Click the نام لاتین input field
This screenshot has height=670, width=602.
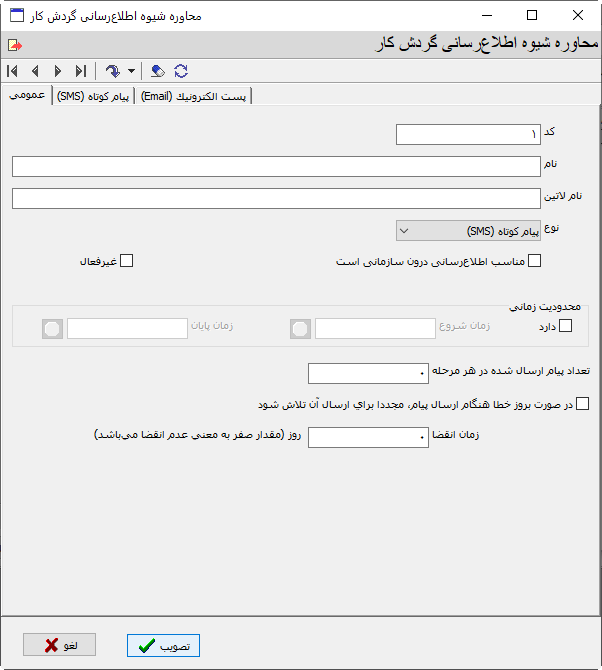coord(276,198)
